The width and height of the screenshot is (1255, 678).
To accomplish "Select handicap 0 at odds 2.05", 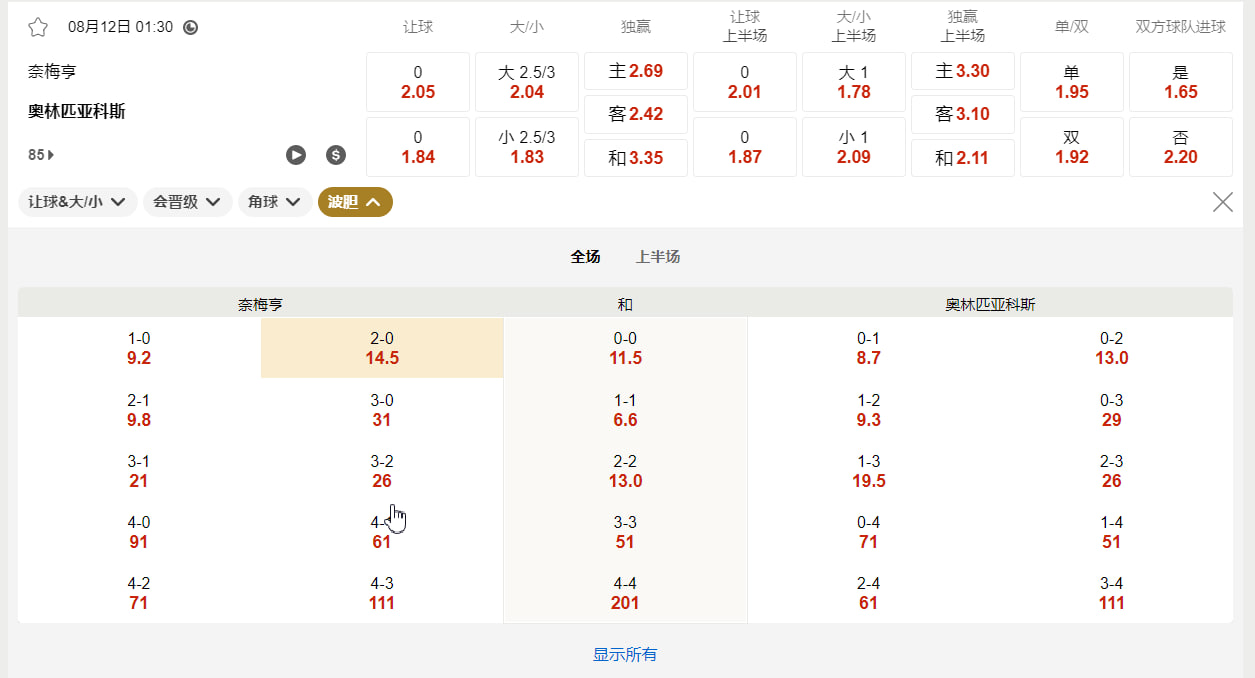I will click(x=418, y=82).
